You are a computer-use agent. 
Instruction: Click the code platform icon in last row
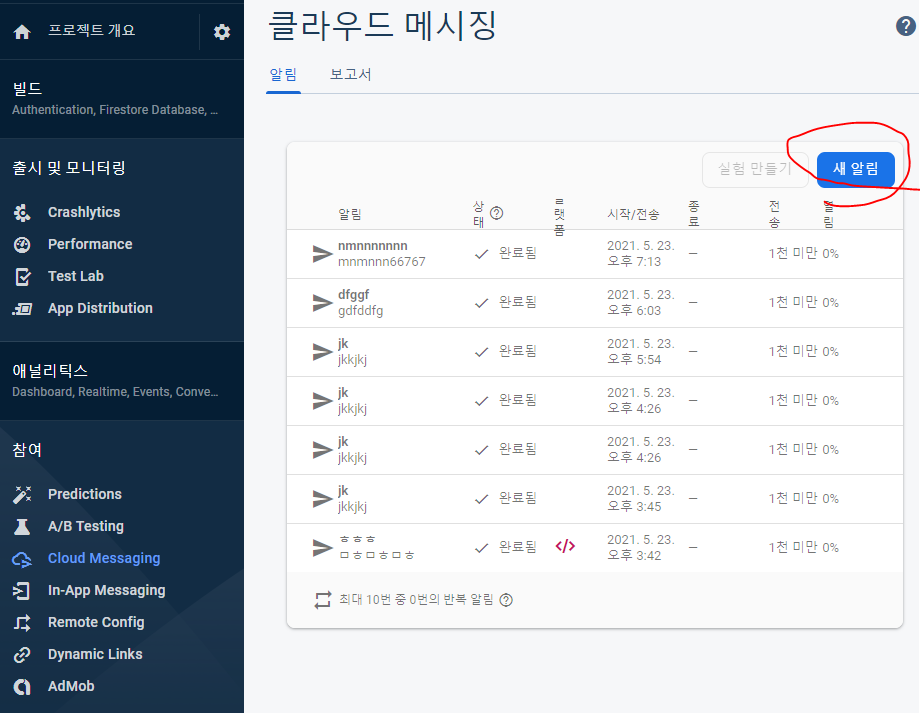pos(565,546)
